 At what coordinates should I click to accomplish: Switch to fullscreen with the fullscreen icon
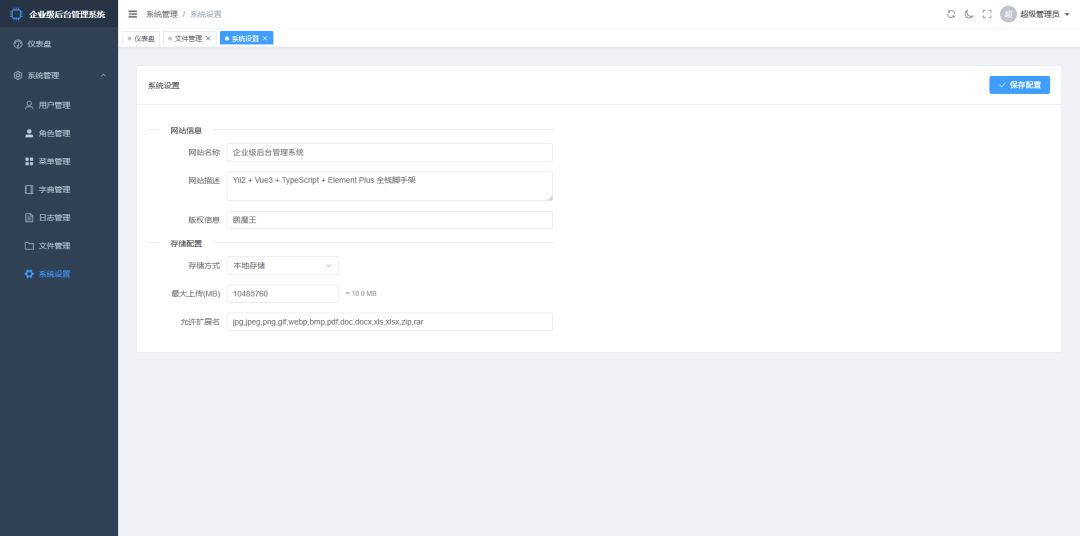[x=987, y=14]
